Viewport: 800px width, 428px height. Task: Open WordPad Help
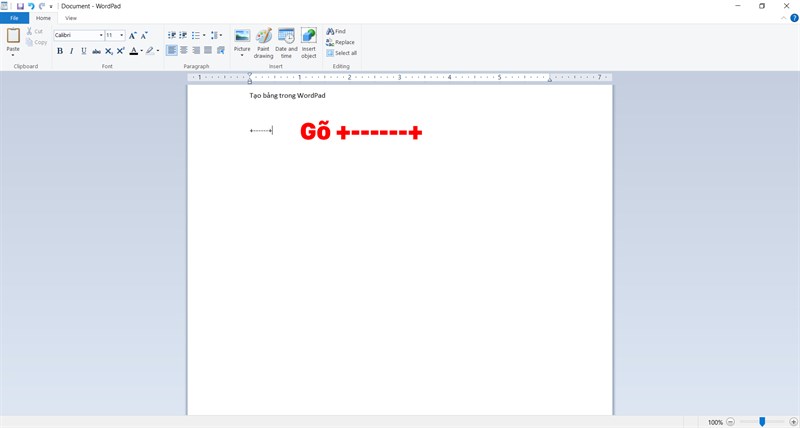[794, 18]
